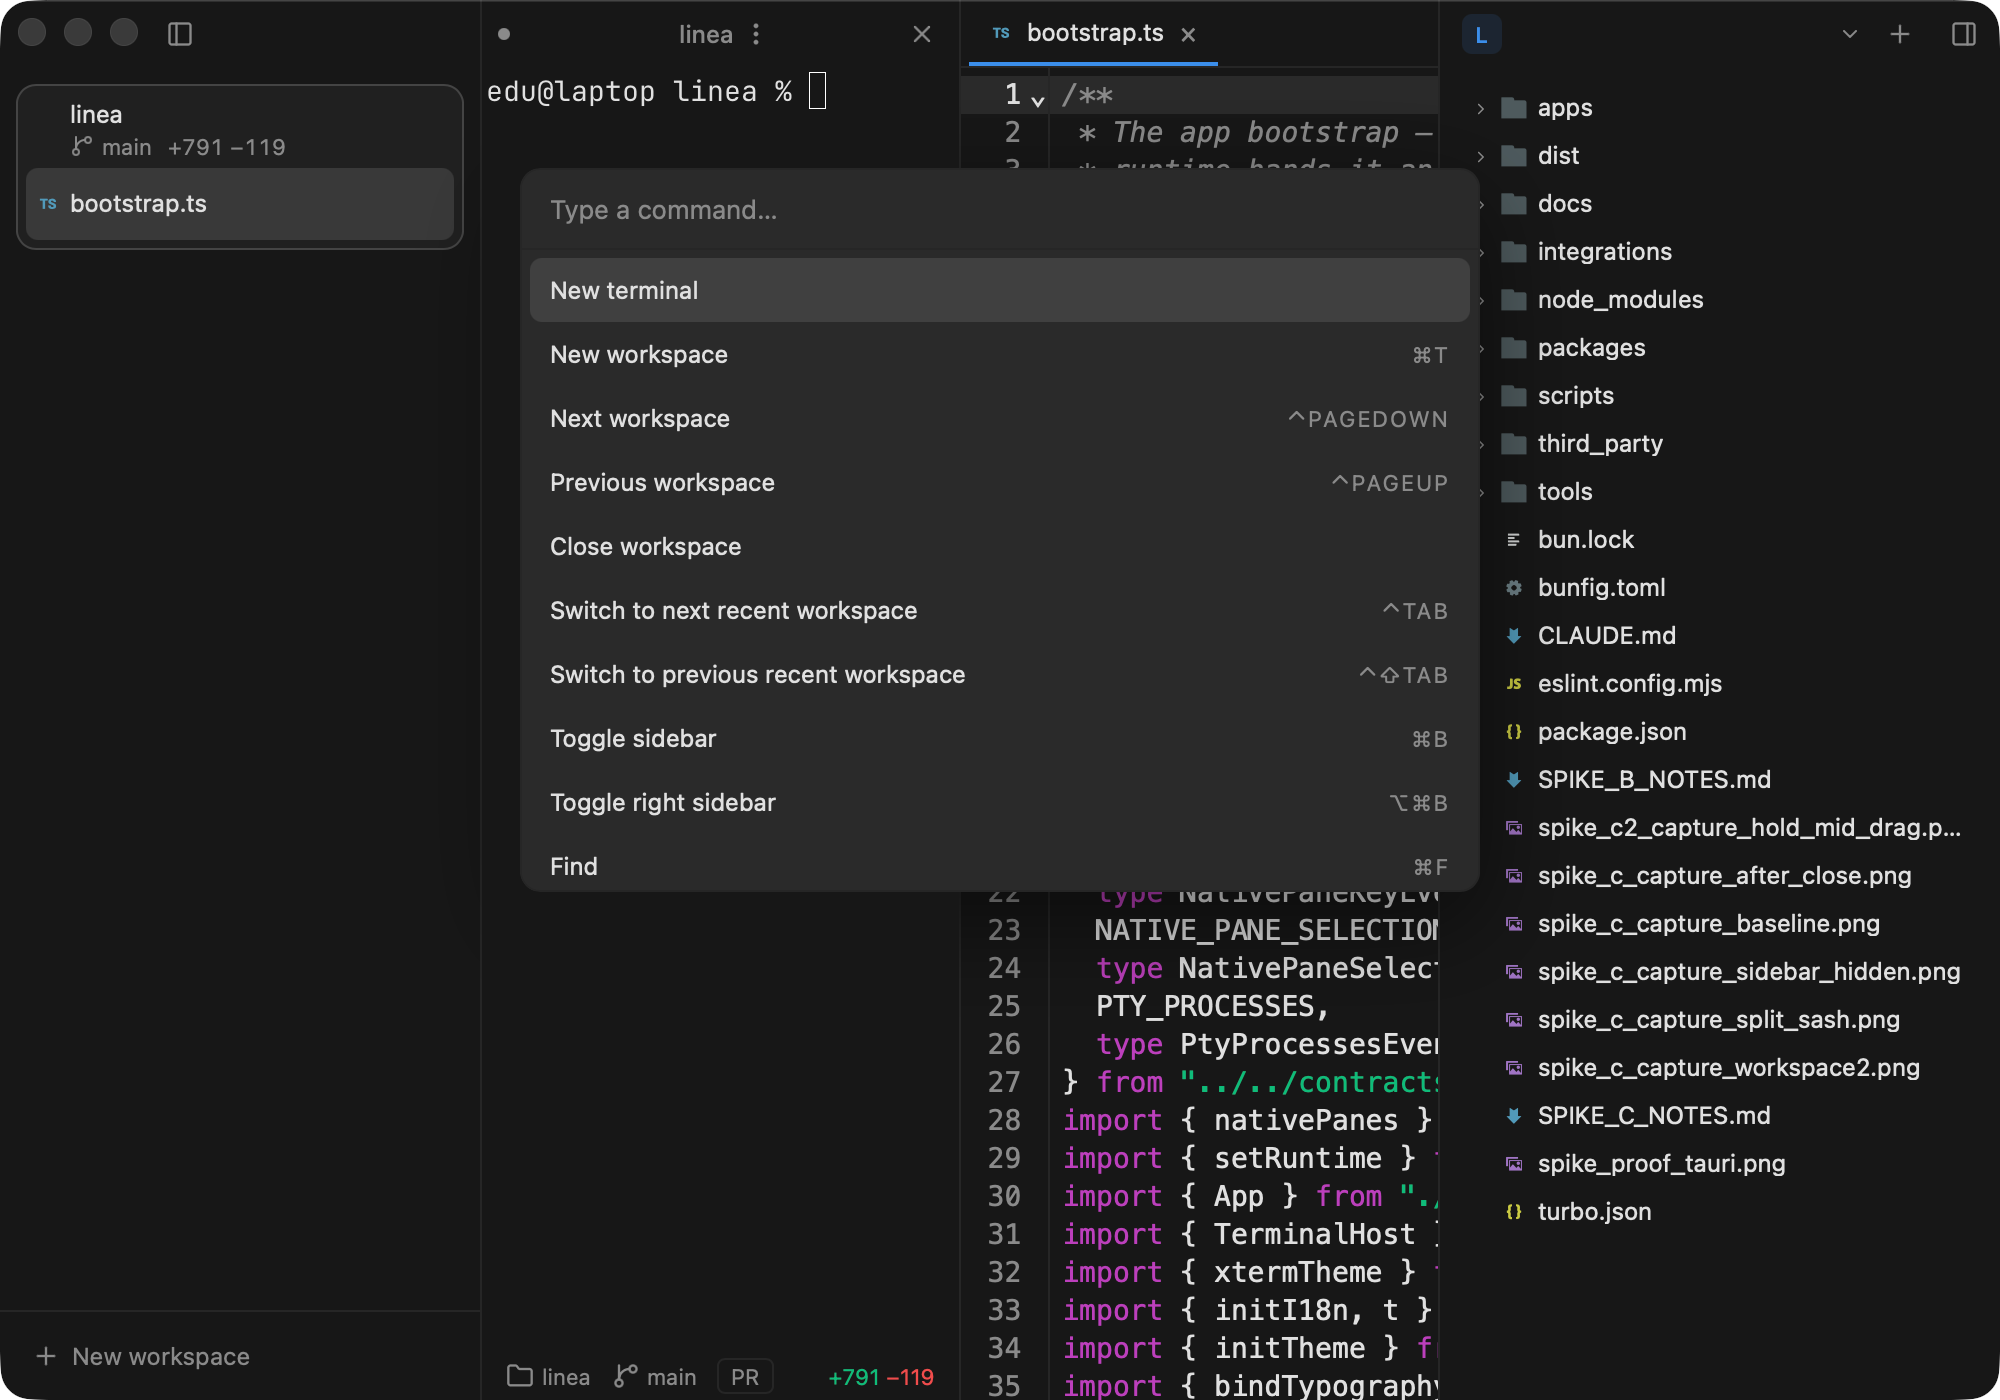The image size is (2000, 1400).
Task: Collapse code fold arrow on line 1
Action: 1038,100
